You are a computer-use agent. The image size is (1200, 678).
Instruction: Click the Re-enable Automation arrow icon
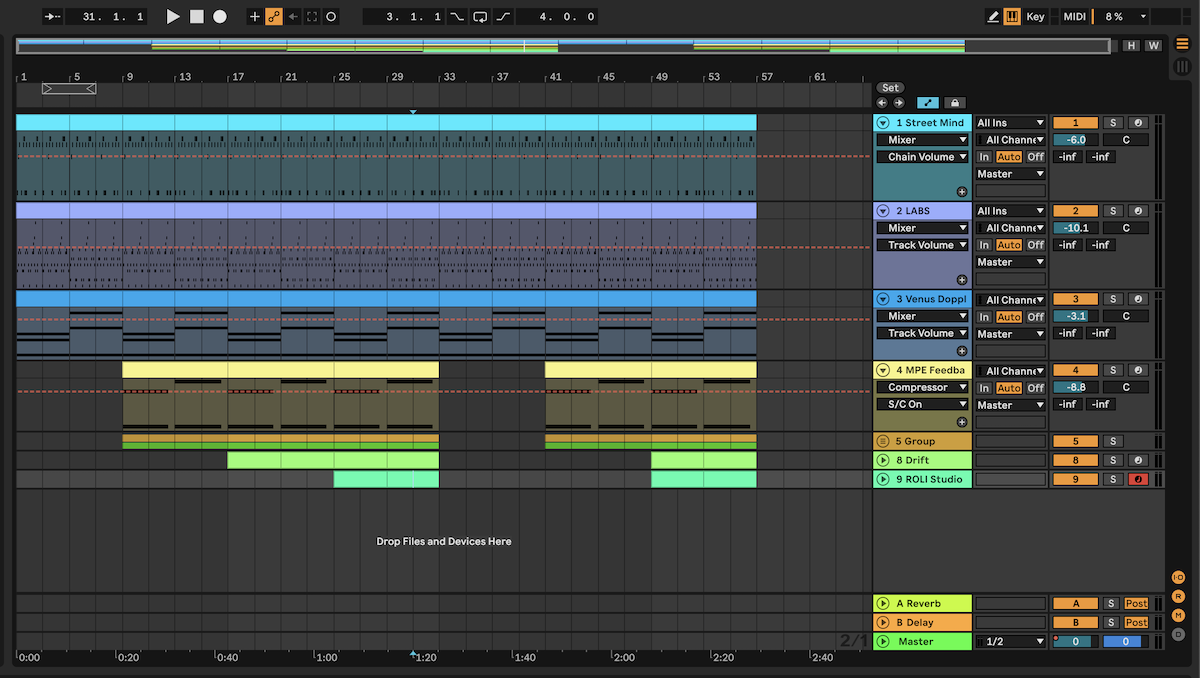coord(293,17)
